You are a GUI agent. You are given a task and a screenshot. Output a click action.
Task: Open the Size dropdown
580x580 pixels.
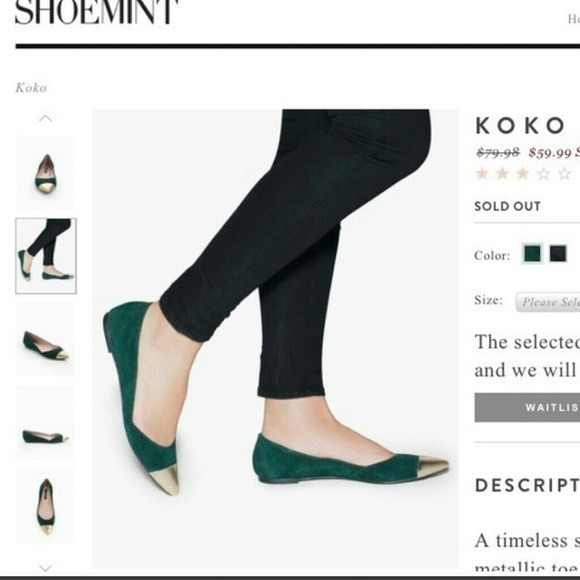[x=548, y=302]
